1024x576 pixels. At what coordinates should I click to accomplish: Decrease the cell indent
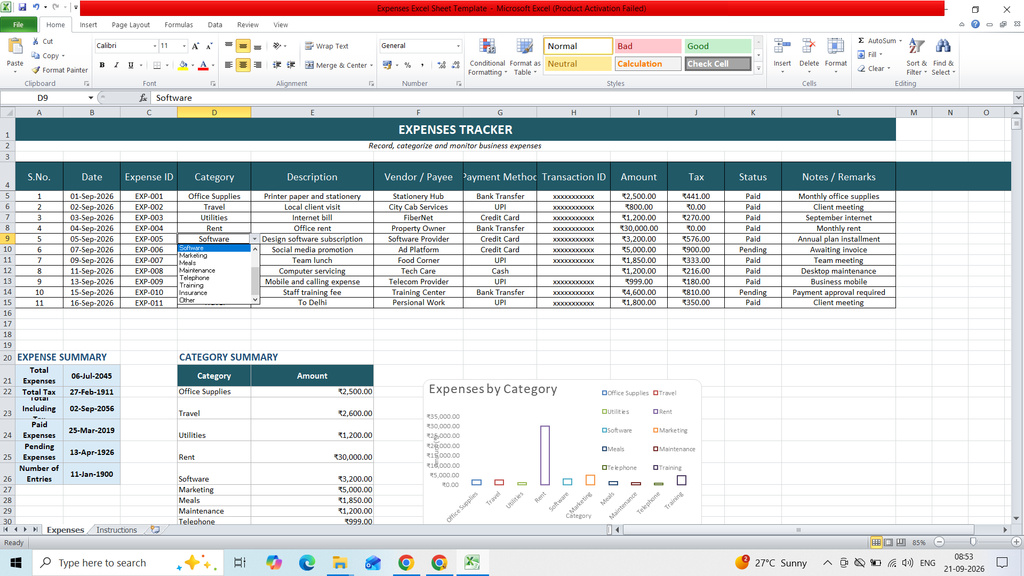coord(277,65)
